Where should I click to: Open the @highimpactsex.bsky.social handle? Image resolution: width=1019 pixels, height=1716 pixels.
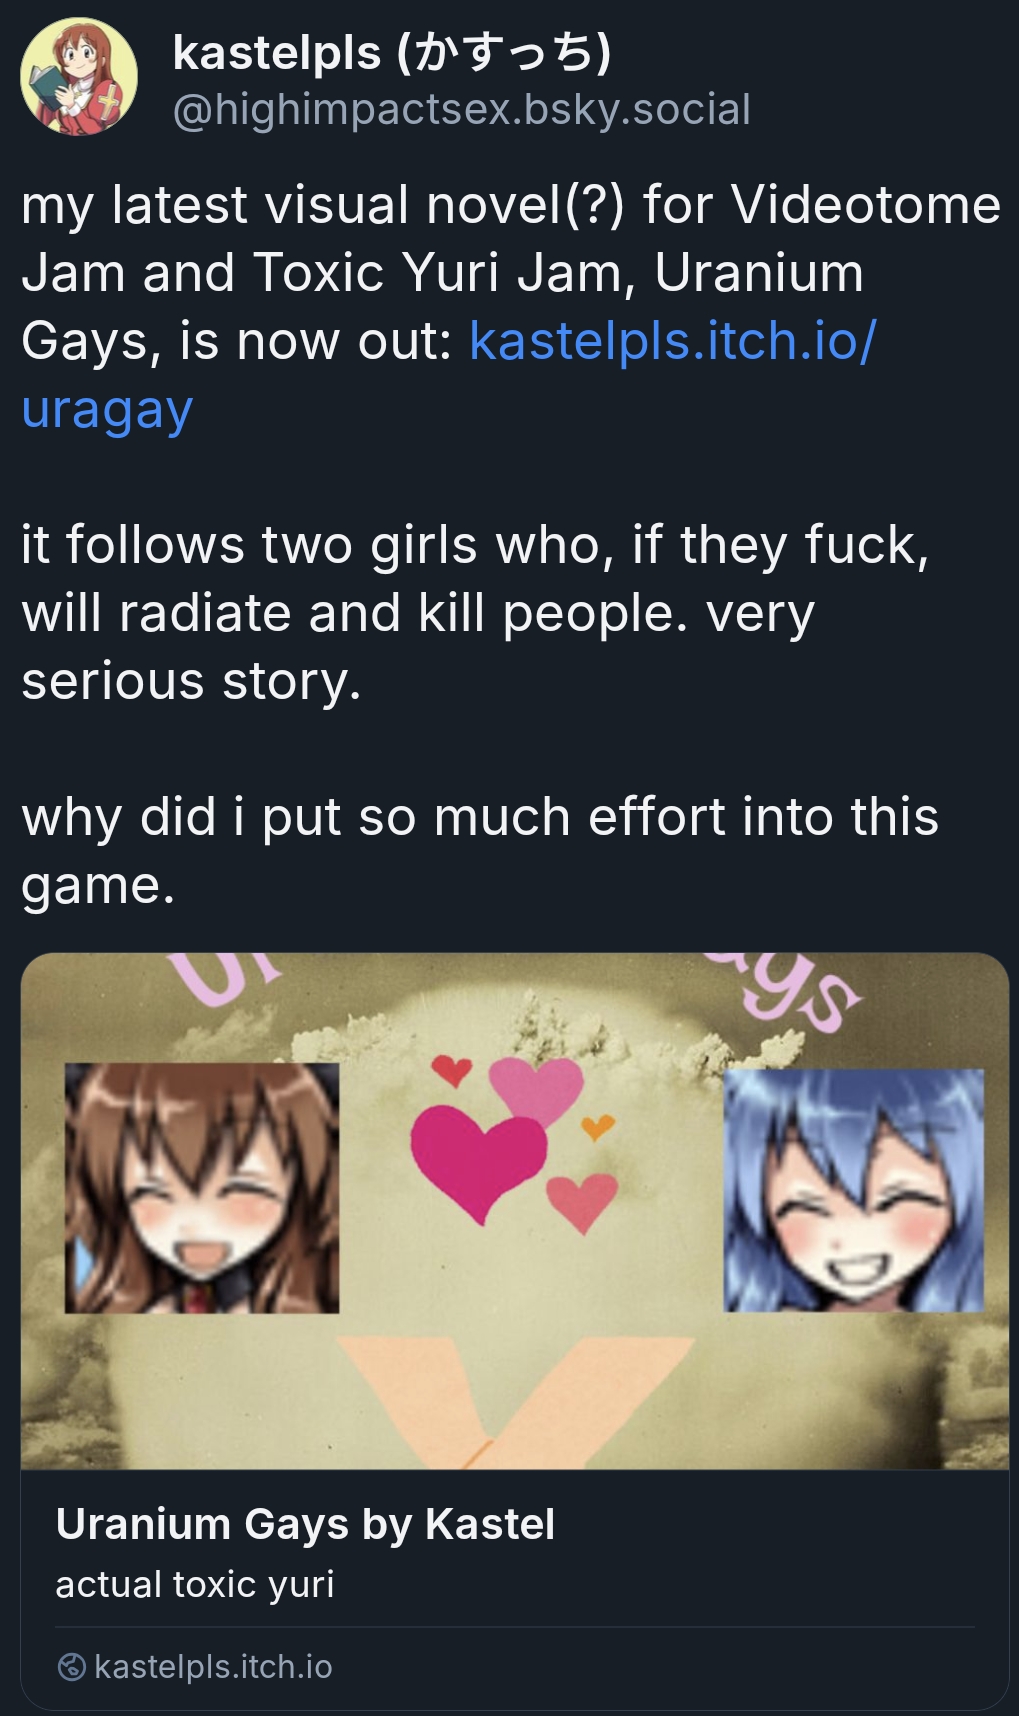pyautogui.click(x=461, y=109)
